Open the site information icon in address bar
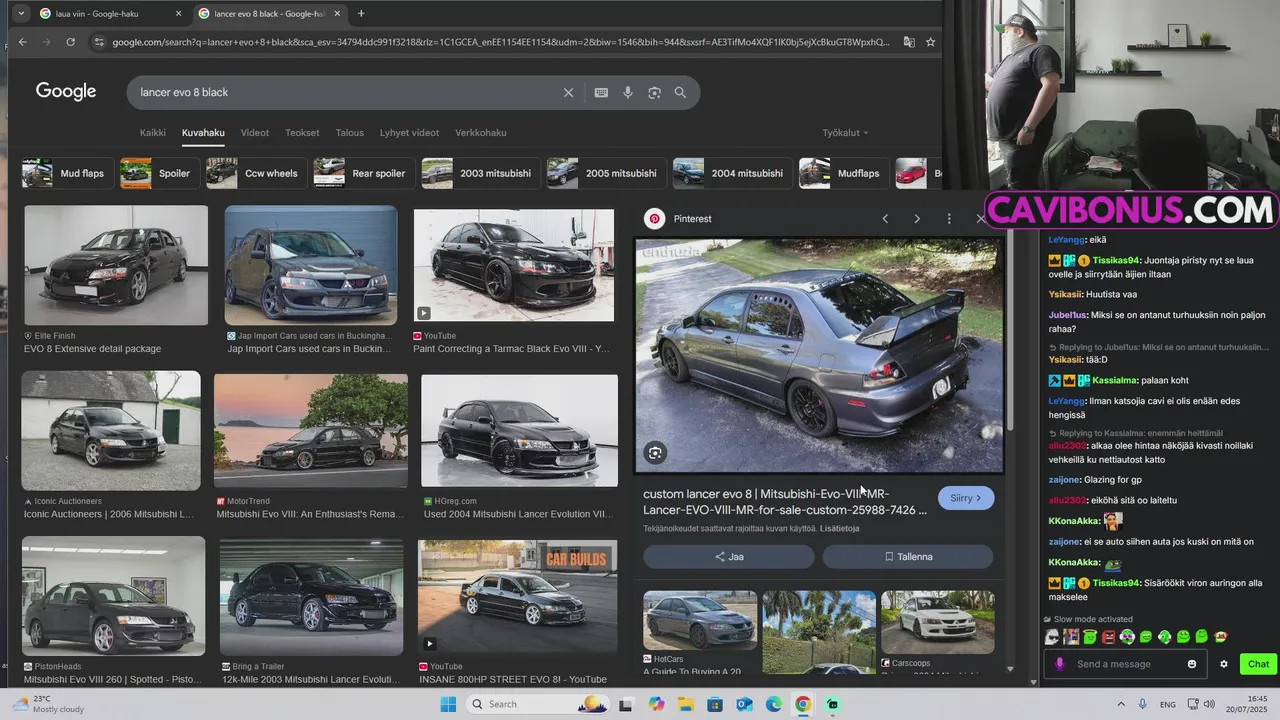This screenshot has height=720, width=1280. [x=98, y=42]
